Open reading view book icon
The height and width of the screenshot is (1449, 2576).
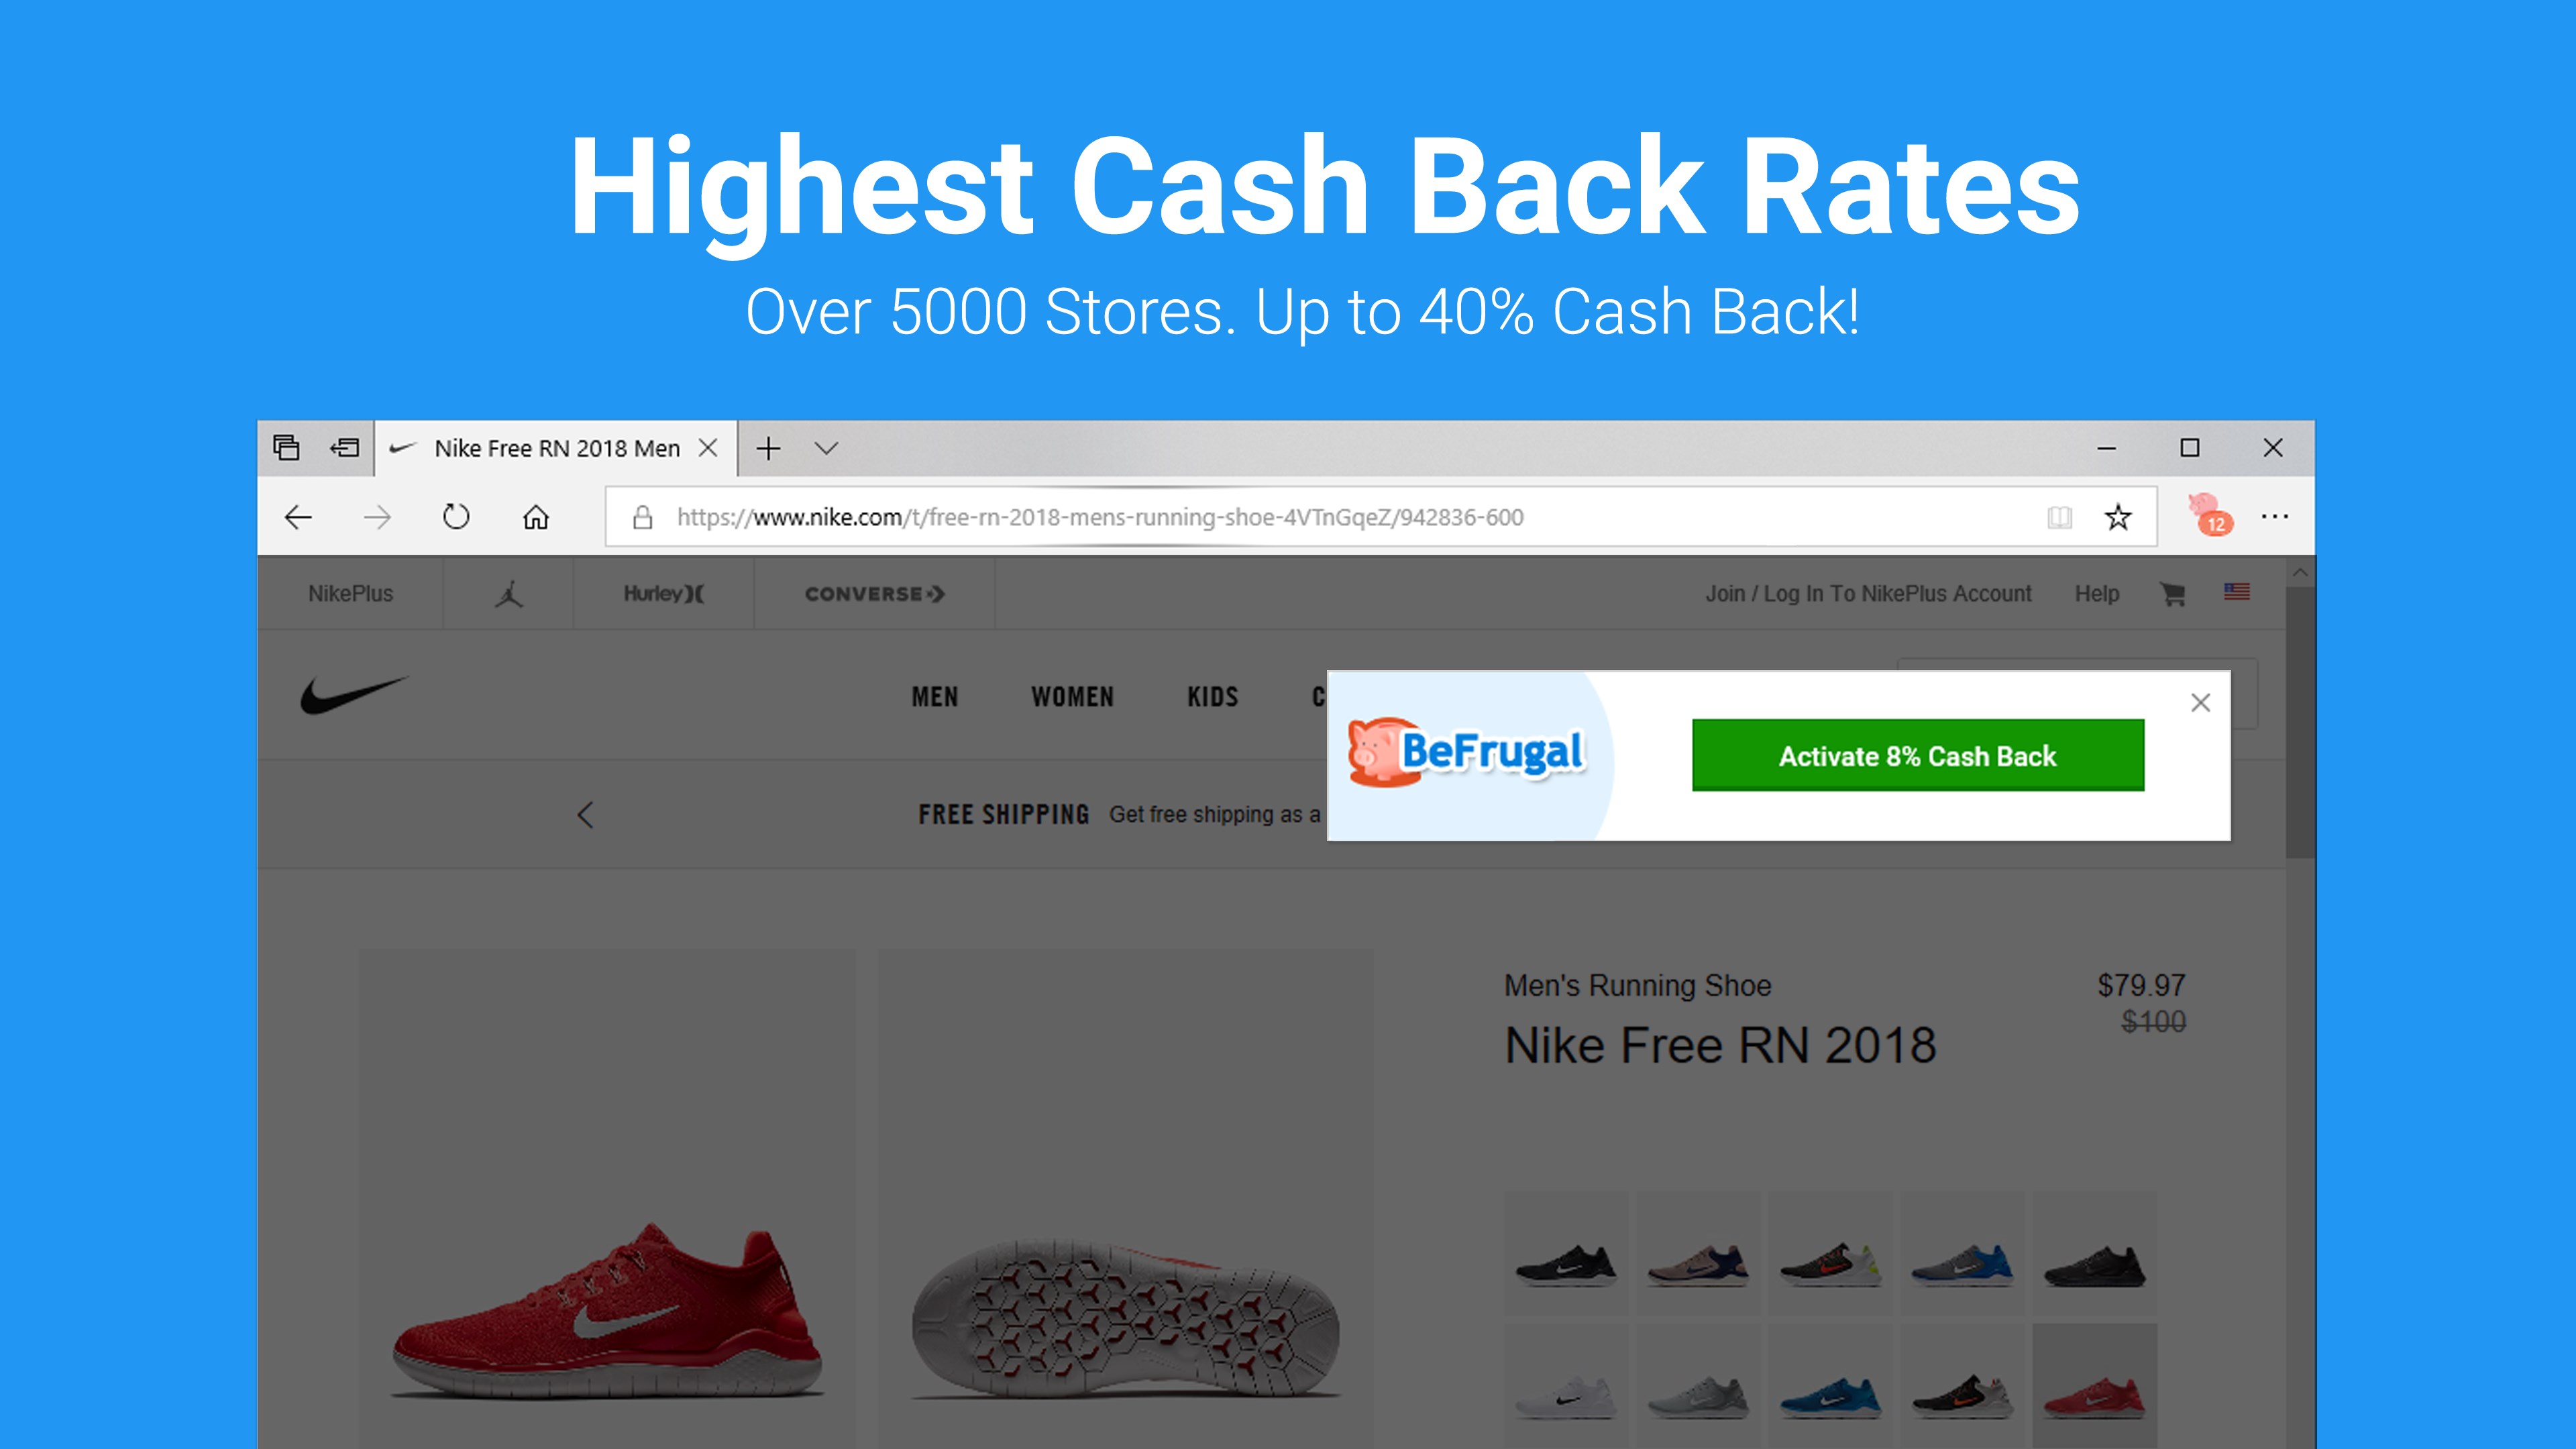coord(2059,517)
